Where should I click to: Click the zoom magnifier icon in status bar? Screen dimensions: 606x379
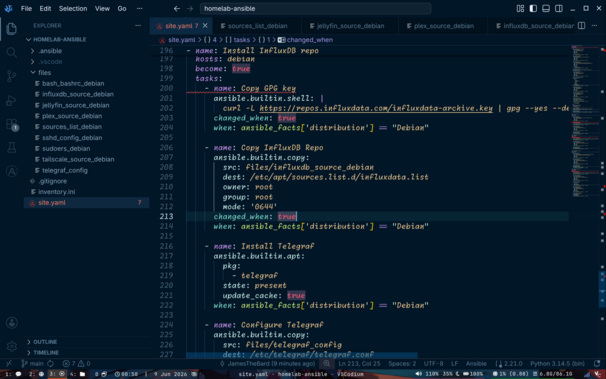pyautogui.click(x=327, y=364)
